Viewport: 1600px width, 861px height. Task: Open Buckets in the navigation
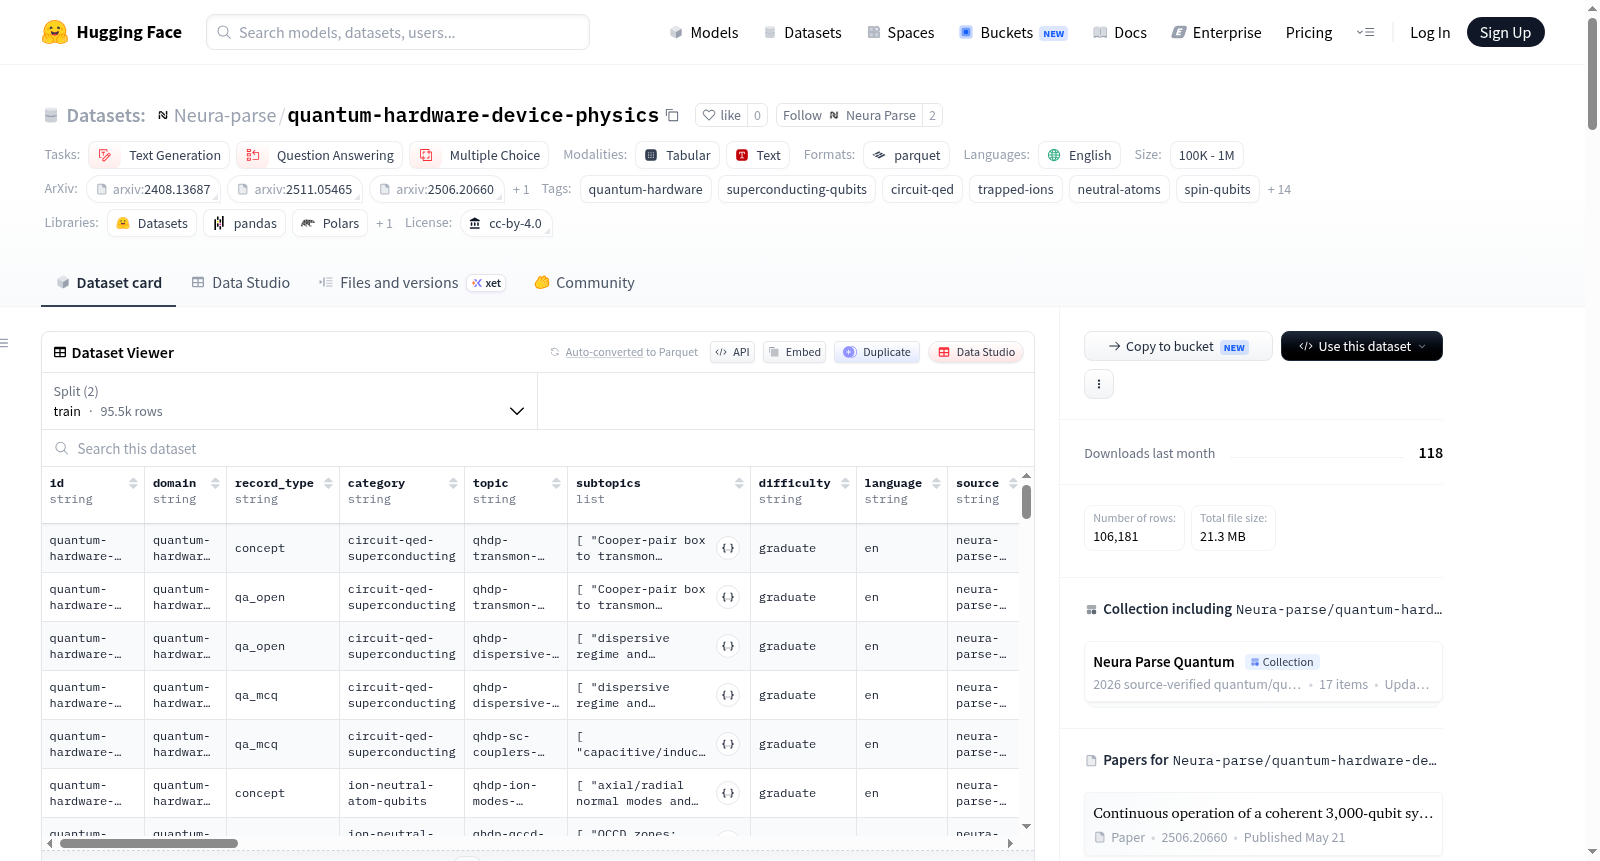tap(1013, 33)
